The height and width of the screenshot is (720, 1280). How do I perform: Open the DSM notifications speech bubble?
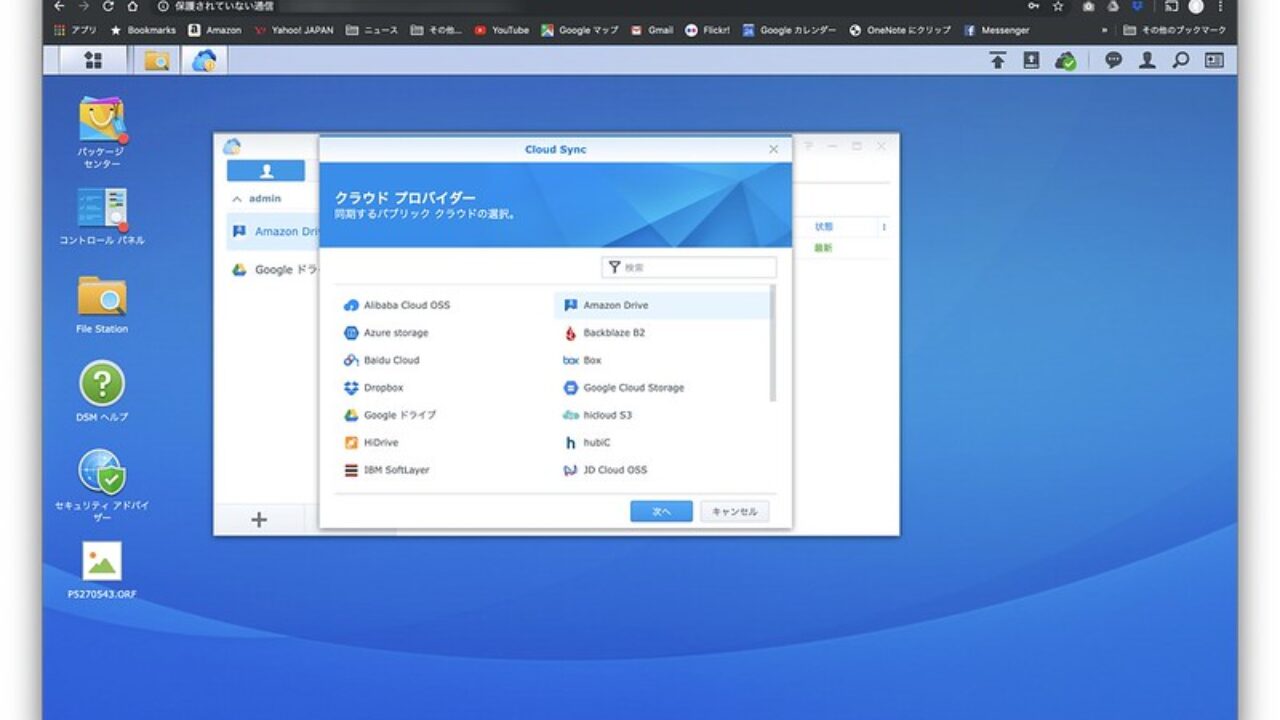1113,61
